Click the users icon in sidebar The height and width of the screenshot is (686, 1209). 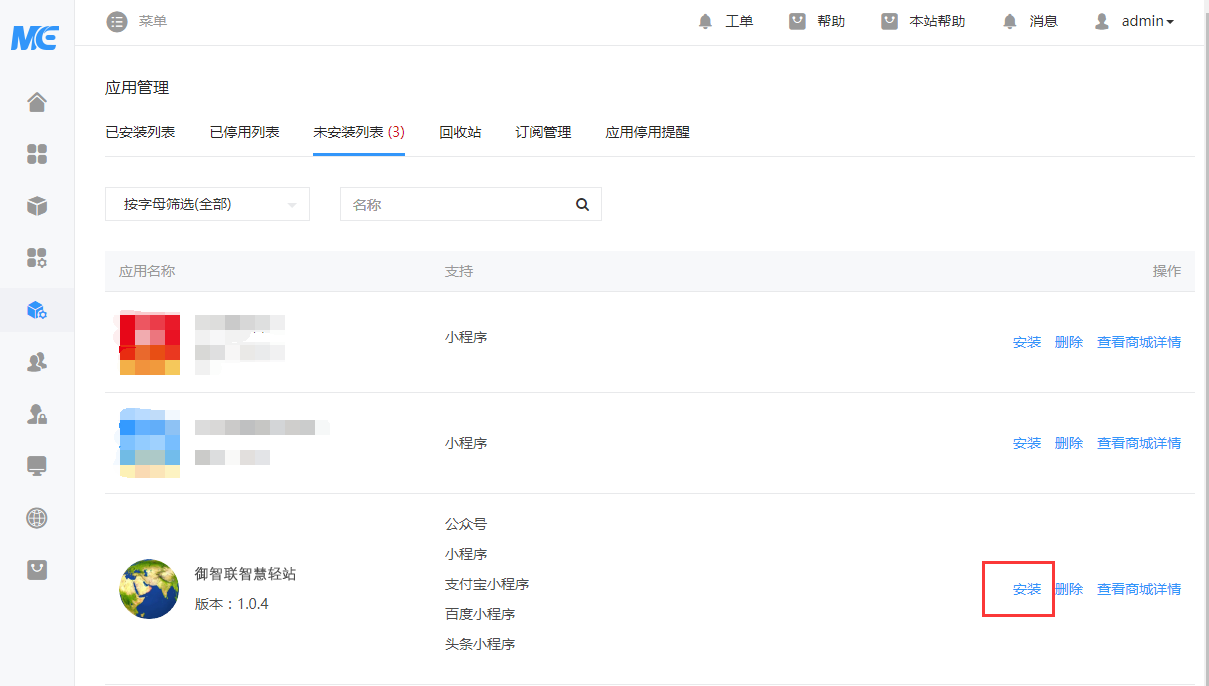click(x=37, y=362)
